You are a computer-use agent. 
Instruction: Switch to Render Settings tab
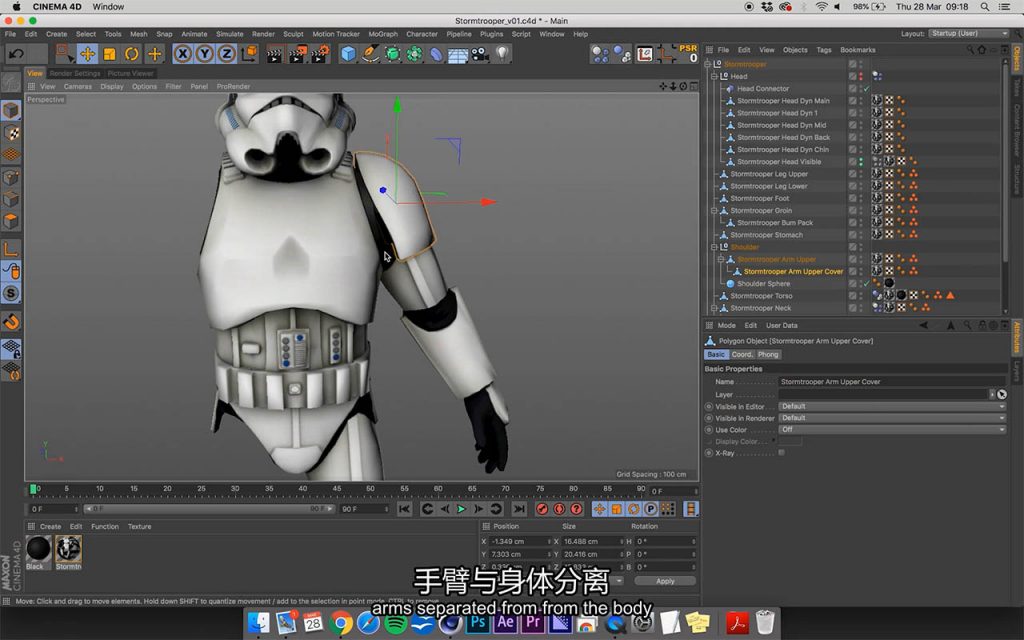[x=75, y=73]
